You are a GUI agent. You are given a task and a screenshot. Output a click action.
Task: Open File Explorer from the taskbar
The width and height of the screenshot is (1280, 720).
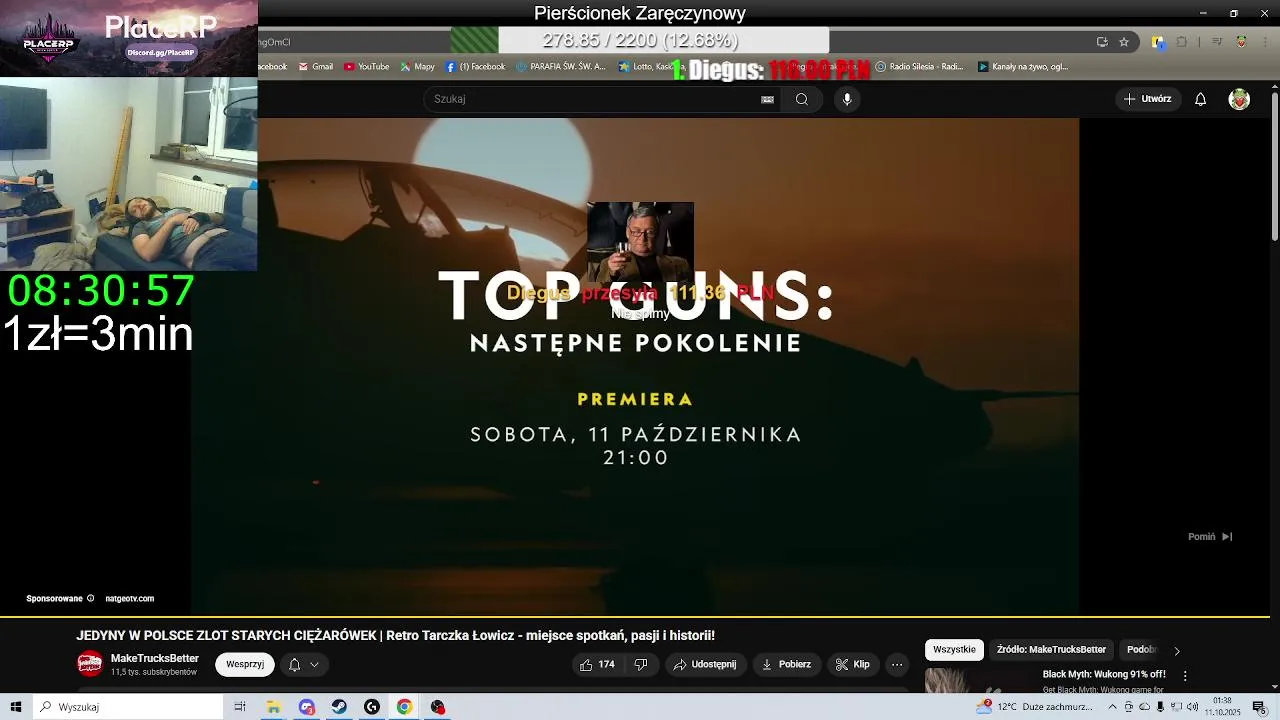click(x=273, y=707)
